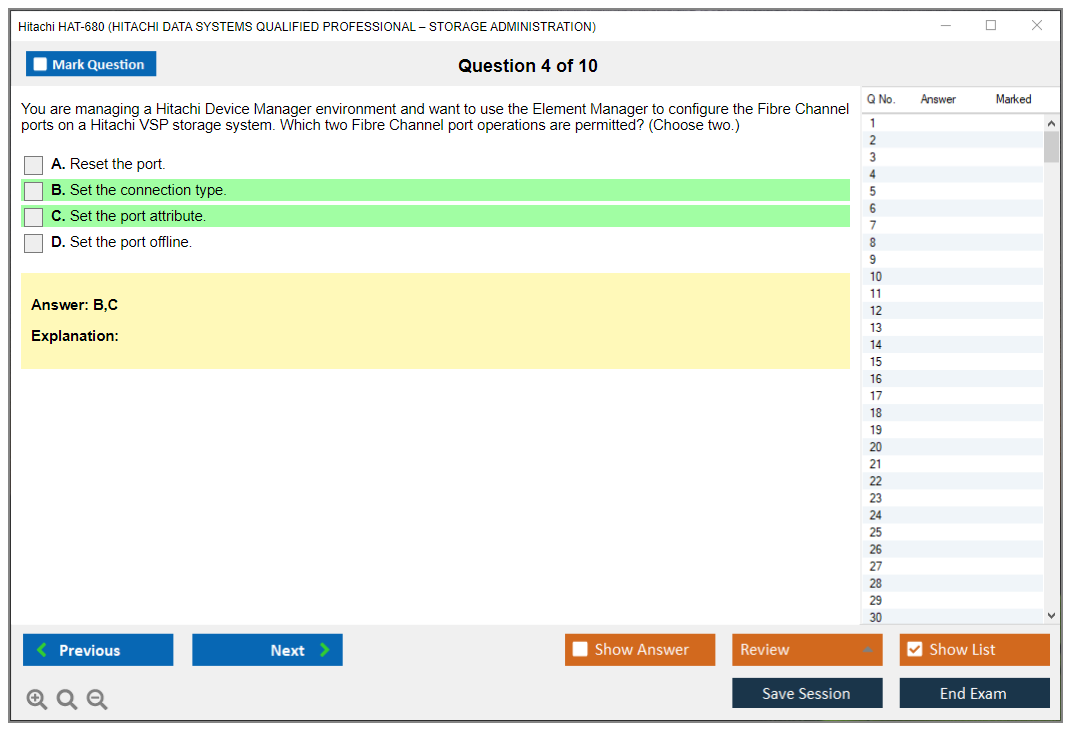Select option B Set the connection type

tap(34, 191)
